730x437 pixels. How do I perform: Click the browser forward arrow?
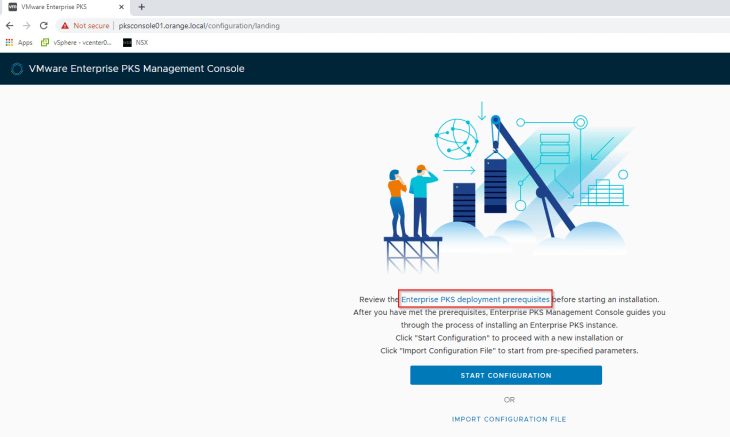[x=26, y=25]
